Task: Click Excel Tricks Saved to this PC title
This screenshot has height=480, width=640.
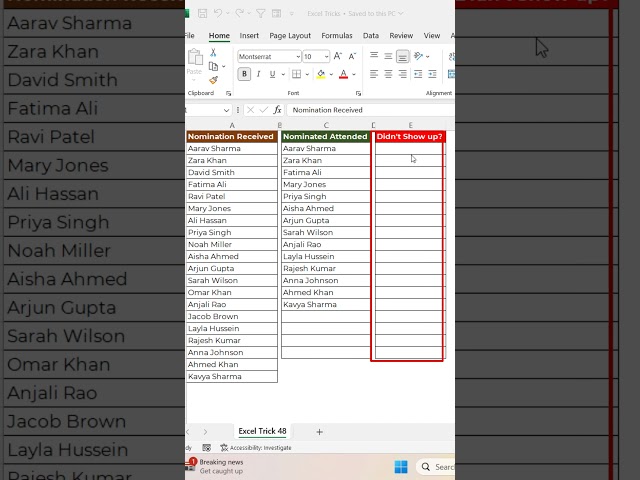Action: [355, 13]
